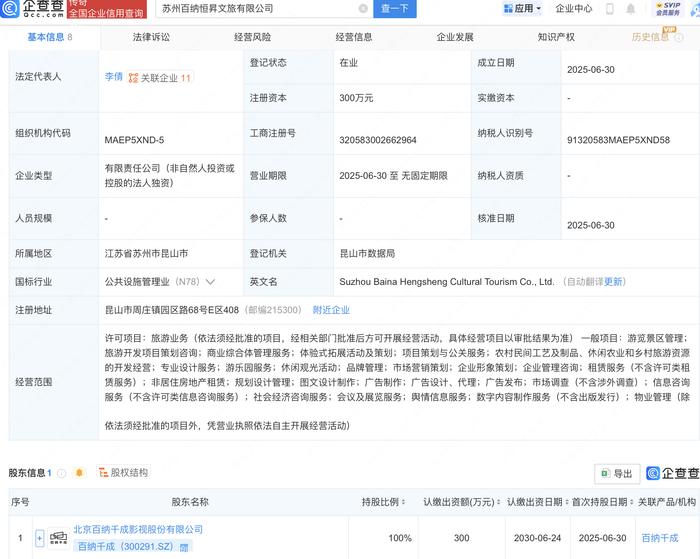The height and width of the screenshot is (559, 700).
Task: Switch to 经营信息 tab
Action: [354, 37]
